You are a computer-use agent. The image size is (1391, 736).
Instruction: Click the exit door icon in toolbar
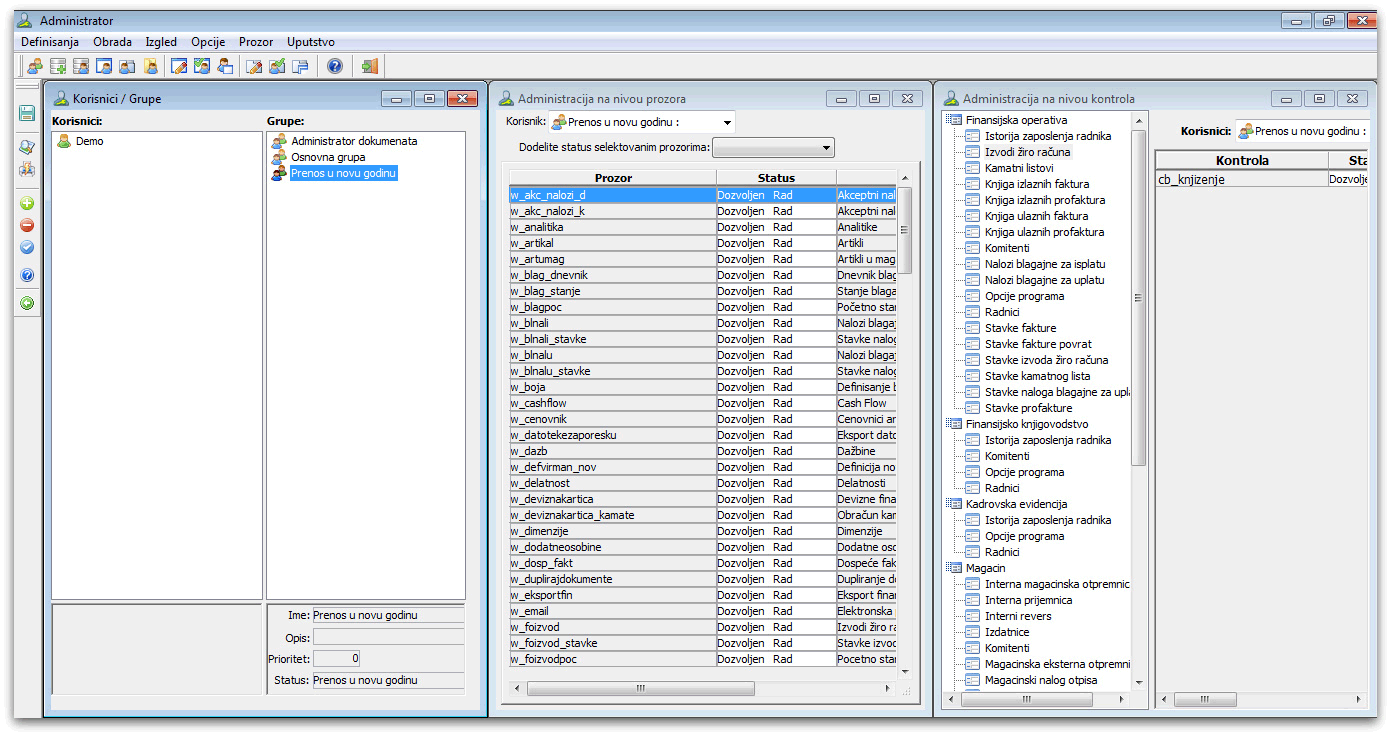point(370,66)
